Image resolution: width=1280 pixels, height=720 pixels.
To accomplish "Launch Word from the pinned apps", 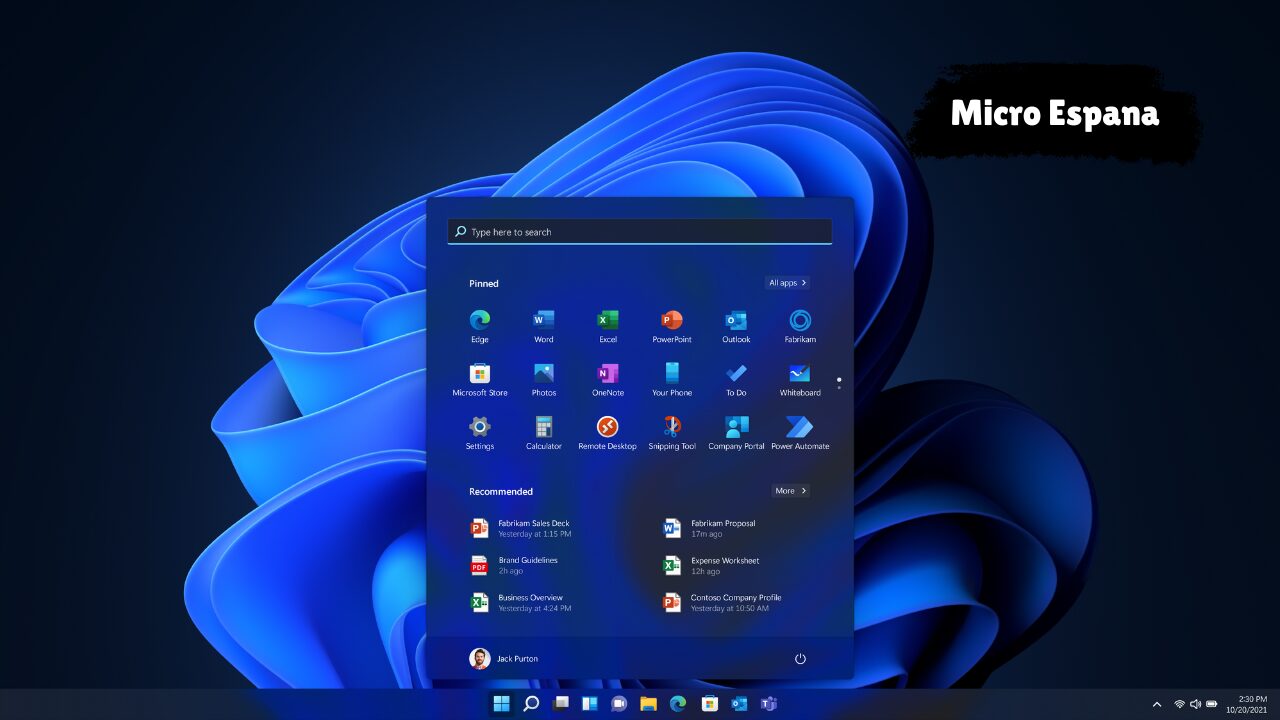I will 543,321.
